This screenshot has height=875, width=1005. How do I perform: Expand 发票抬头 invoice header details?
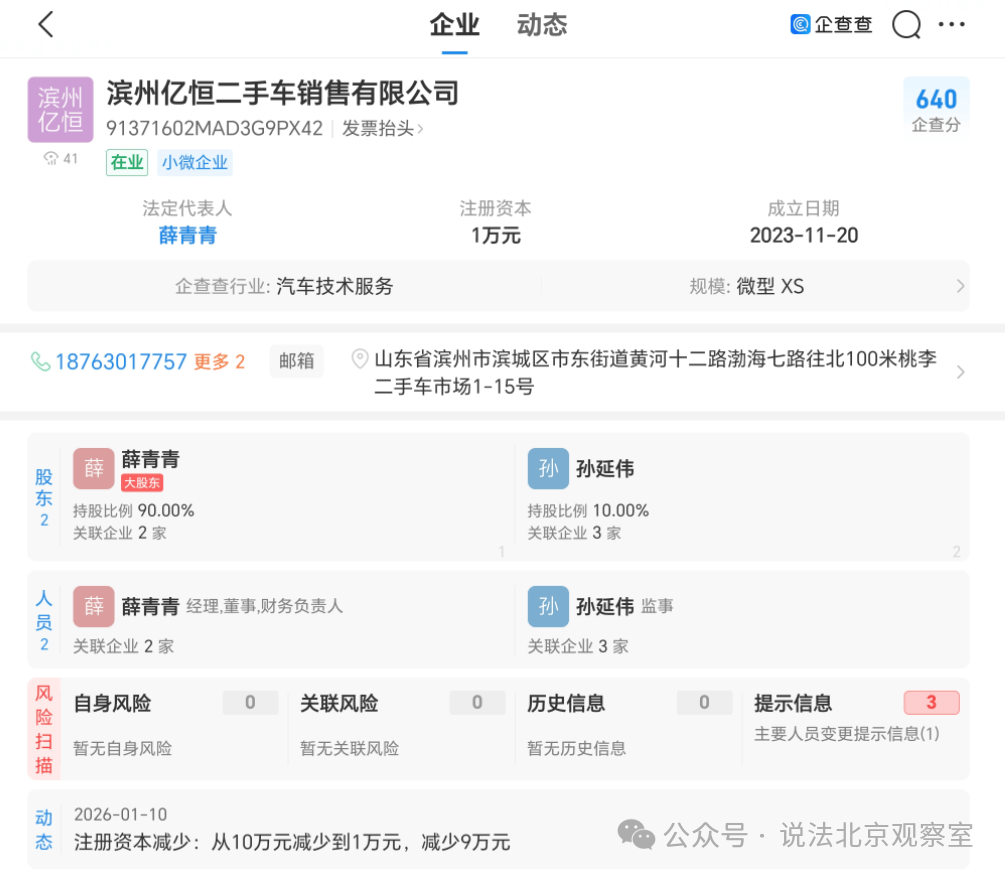[x=382, y=129]
